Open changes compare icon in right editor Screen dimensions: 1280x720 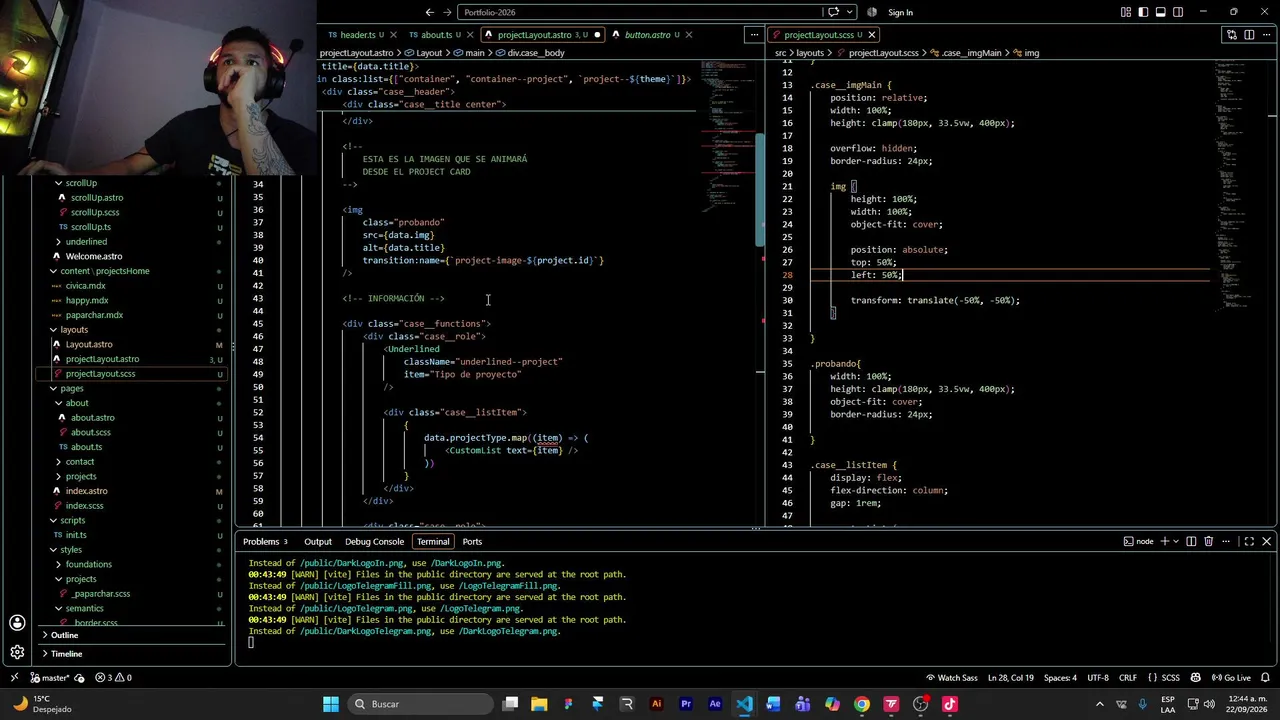coord(1232,35)
